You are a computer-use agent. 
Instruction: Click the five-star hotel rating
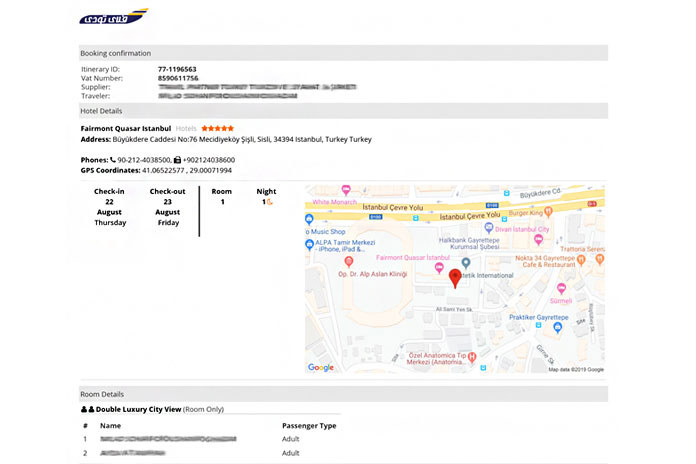click(x=217, y=128)
